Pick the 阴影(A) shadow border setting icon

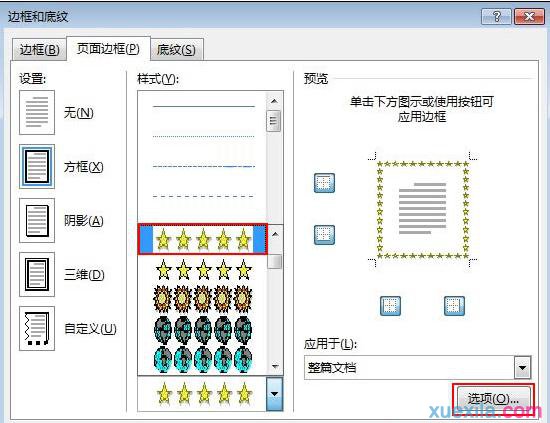pyautogui.click(x=37, y=220)
